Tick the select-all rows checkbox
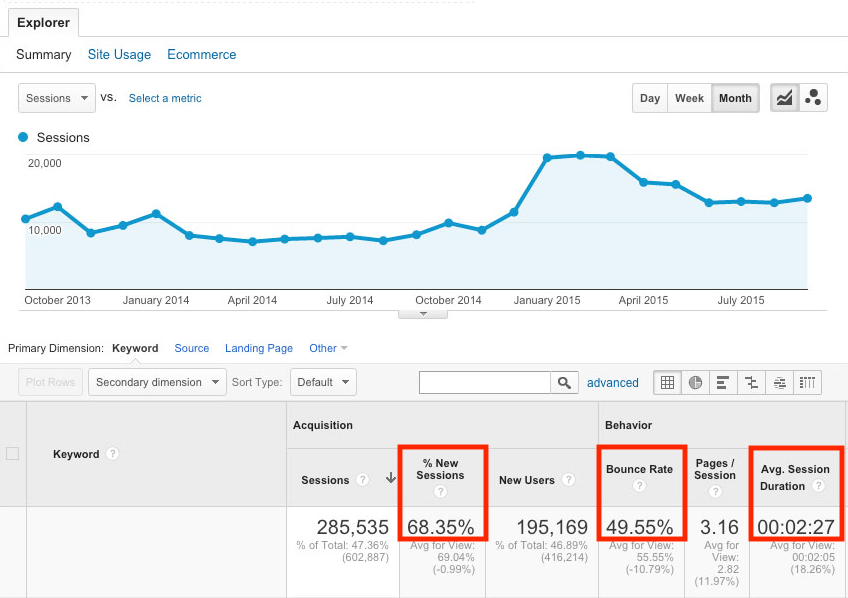 click(12, 454)
